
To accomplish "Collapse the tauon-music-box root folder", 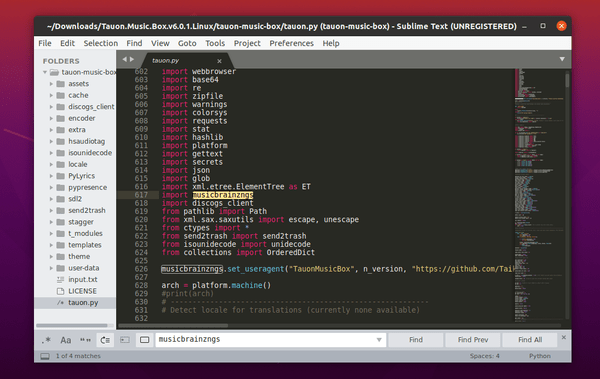I will point(45,72).
